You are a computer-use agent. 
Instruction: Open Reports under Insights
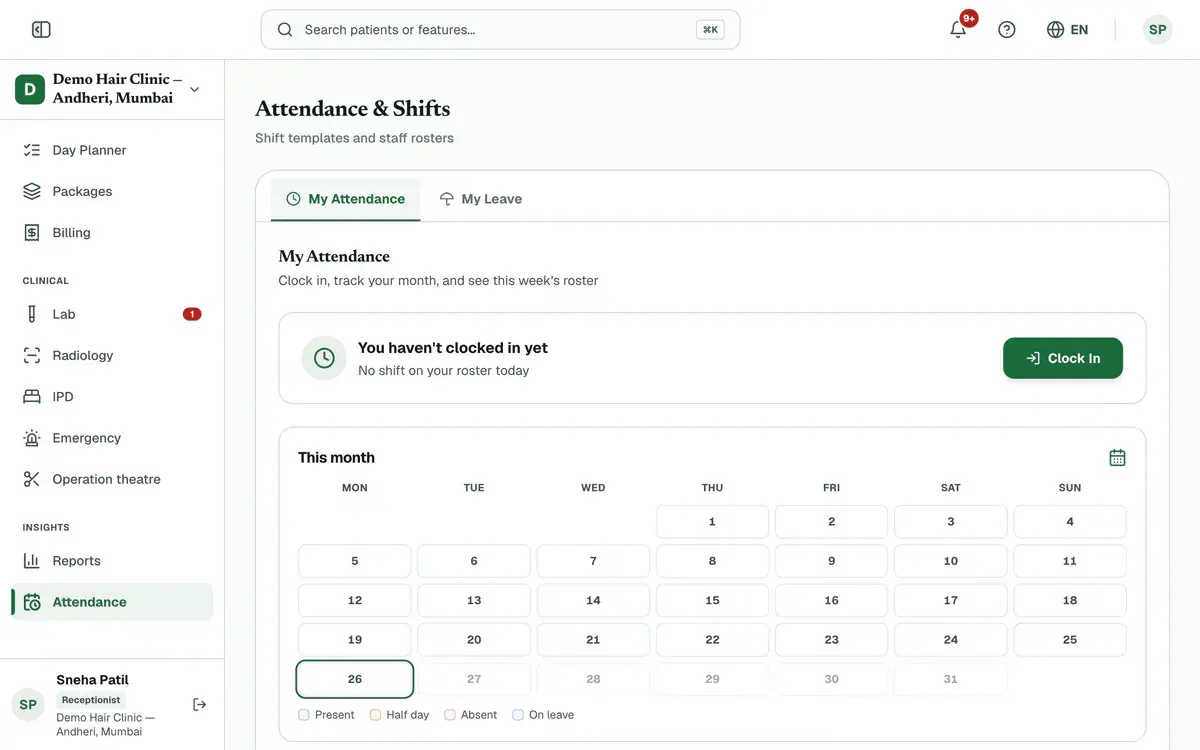(112, 561)
